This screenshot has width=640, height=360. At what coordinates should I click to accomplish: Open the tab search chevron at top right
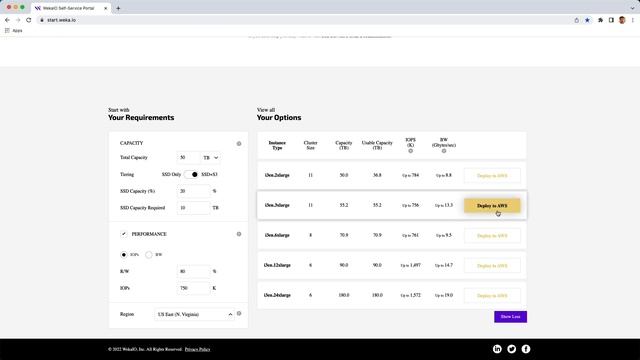pos(632,8)
